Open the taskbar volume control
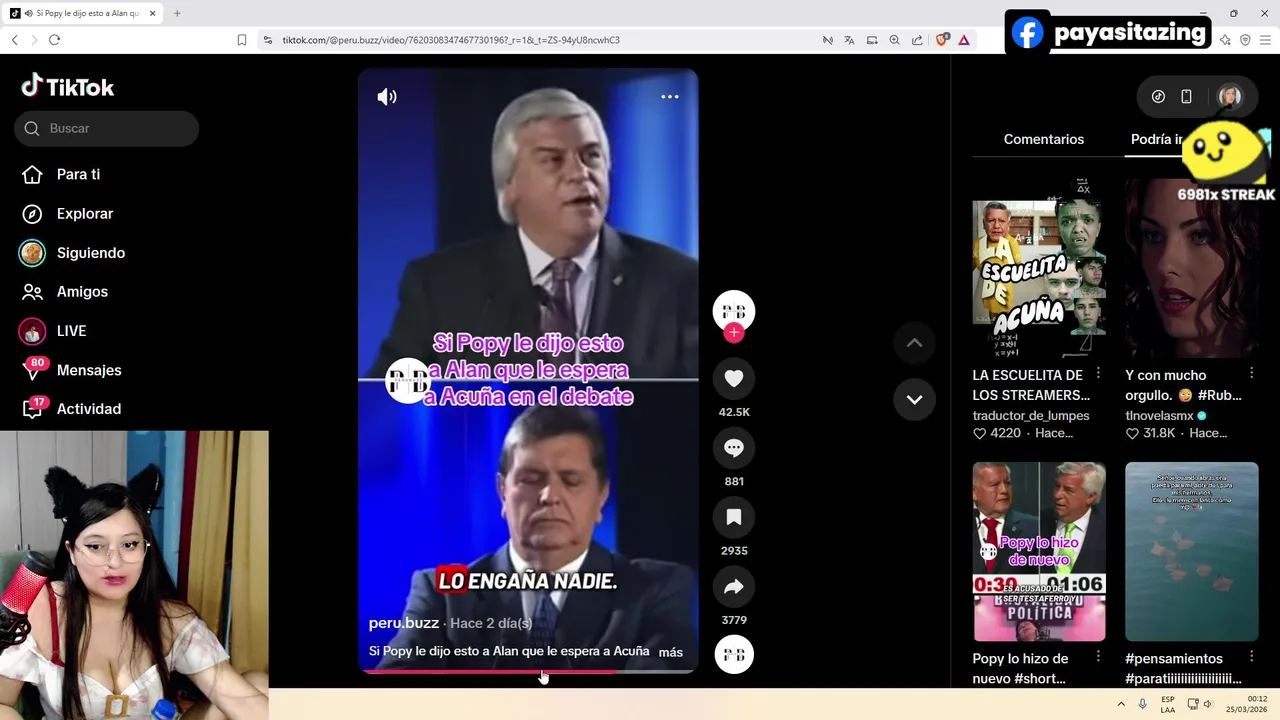Viewport: 1280px width, 720px height. pyautogui.click(x=1208, y=704)
